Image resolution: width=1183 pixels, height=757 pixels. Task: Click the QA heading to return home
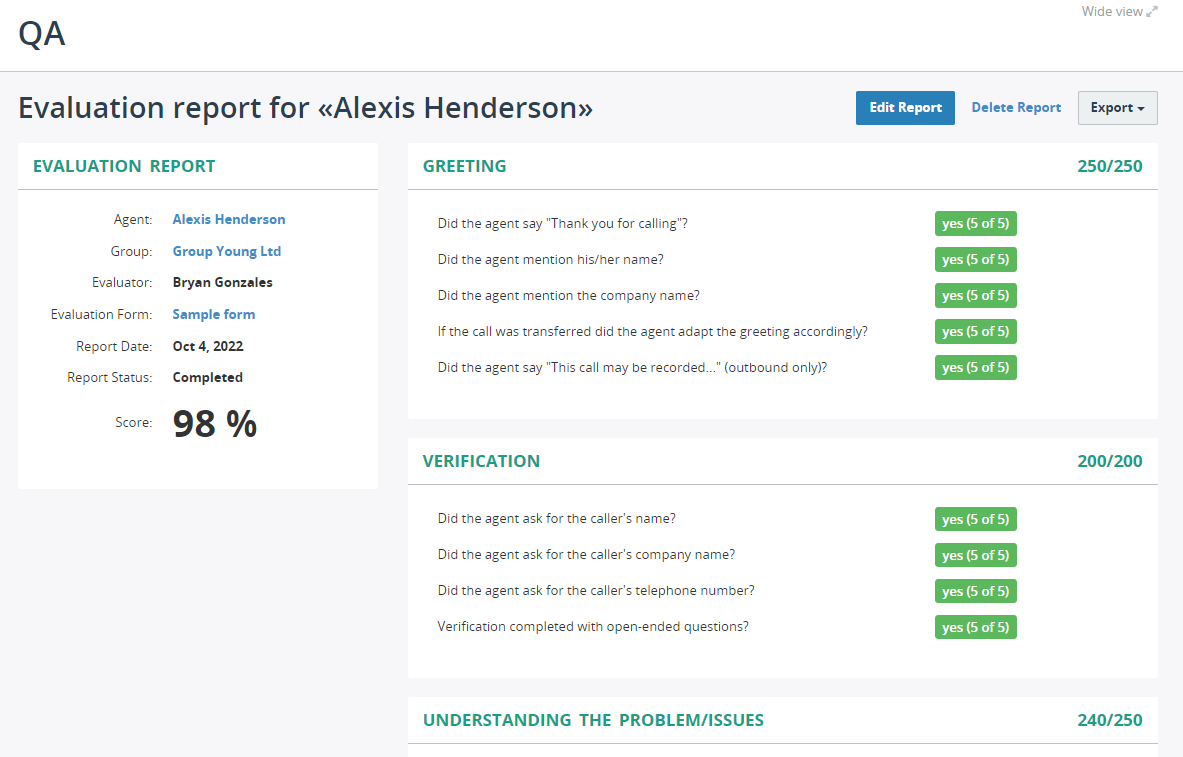pyautogui.click(x=42, y=33)
